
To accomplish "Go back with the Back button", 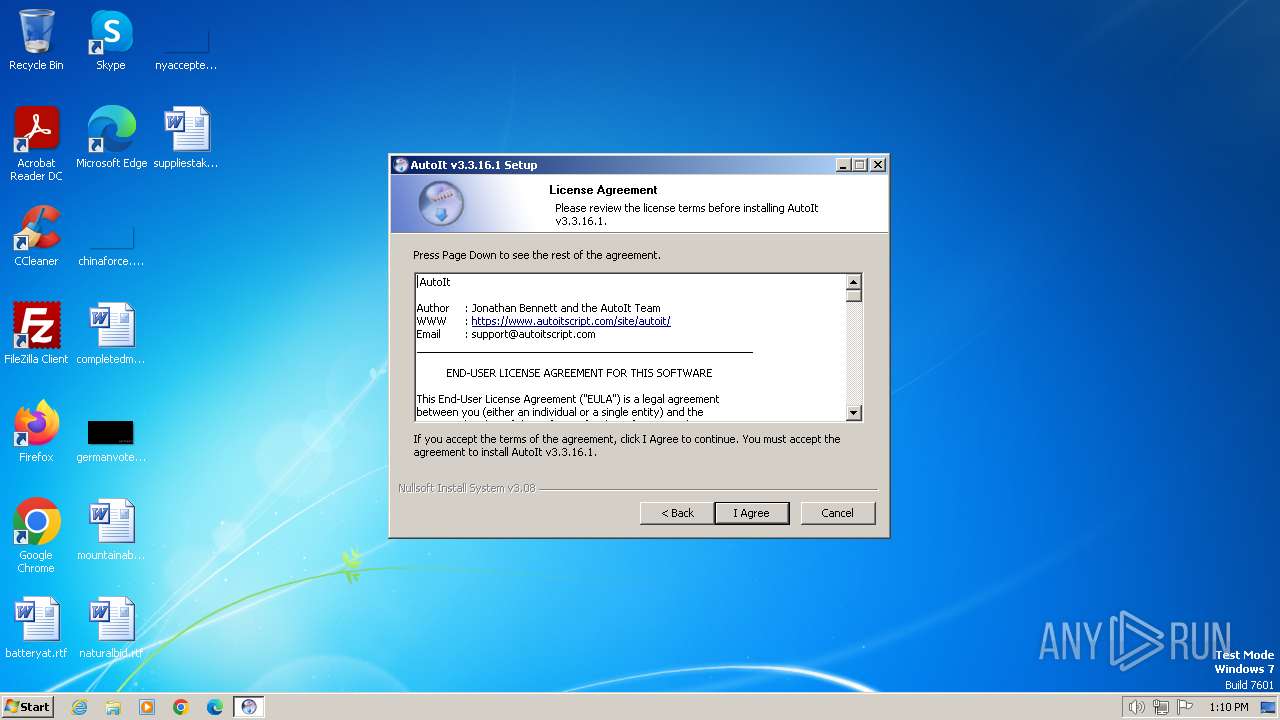I will pyautogui.click(x=677, y=513).
